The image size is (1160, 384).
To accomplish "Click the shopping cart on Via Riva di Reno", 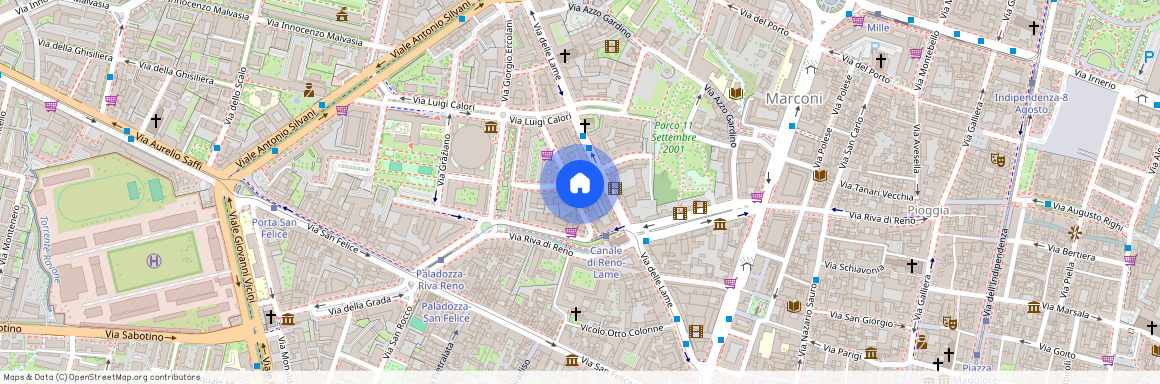I will click(570, 232).
